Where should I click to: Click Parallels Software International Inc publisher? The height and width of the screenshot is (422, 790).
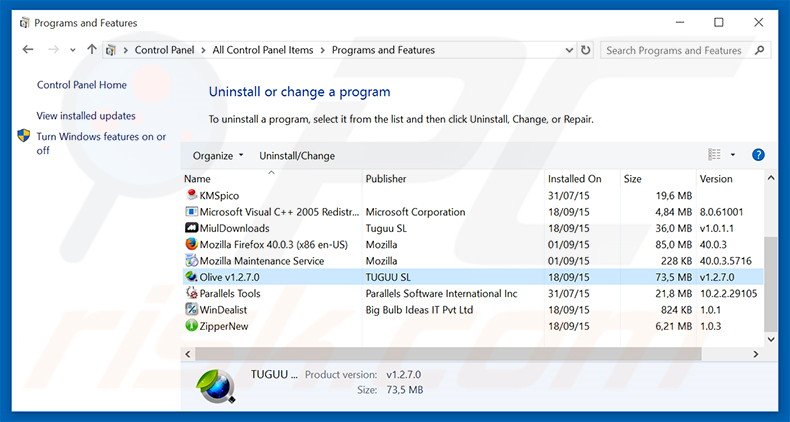coord(441,293)
